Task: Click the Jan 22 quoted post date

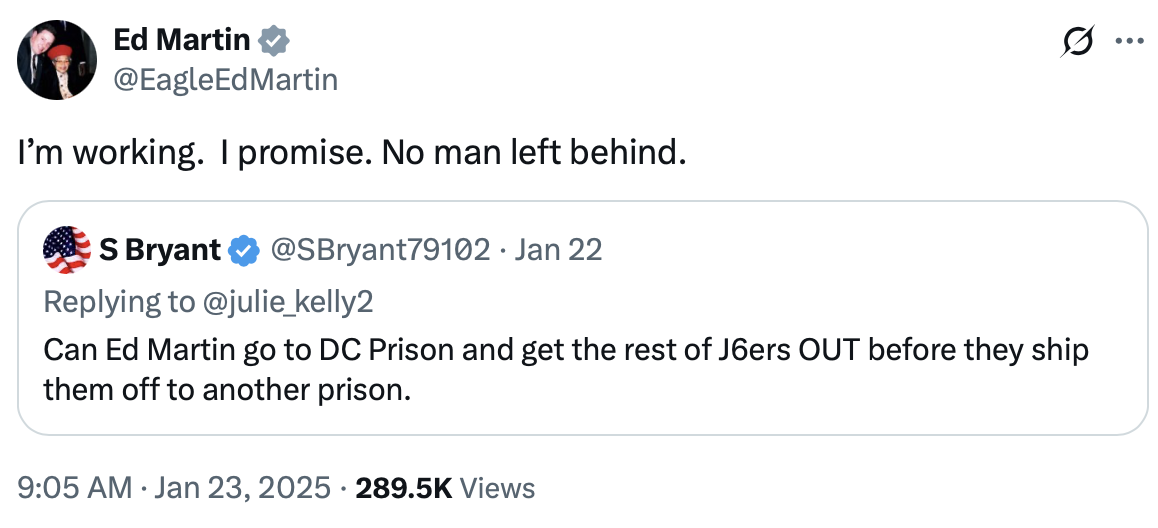Action: click(x=558, y=250)
